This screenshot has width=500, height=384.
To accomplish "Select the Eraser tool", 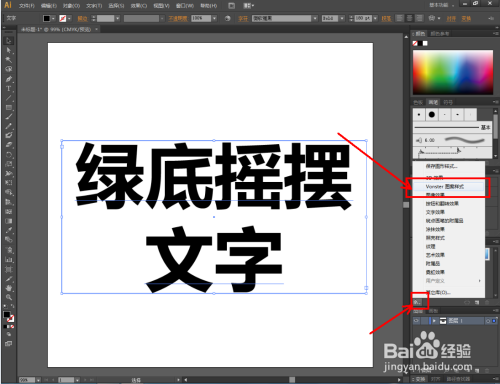I will [9, 145].
